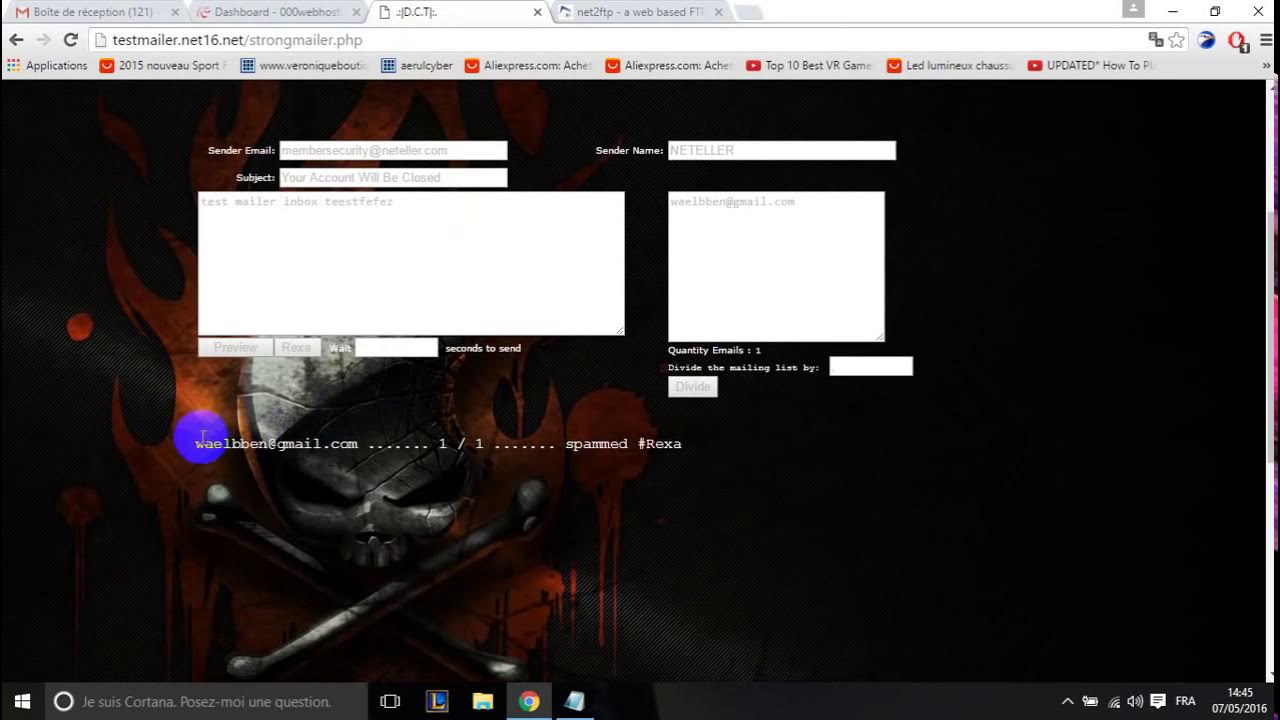Click the Chrome profile avatar button
The image size is (1280, 720).
coord(1133,9)
